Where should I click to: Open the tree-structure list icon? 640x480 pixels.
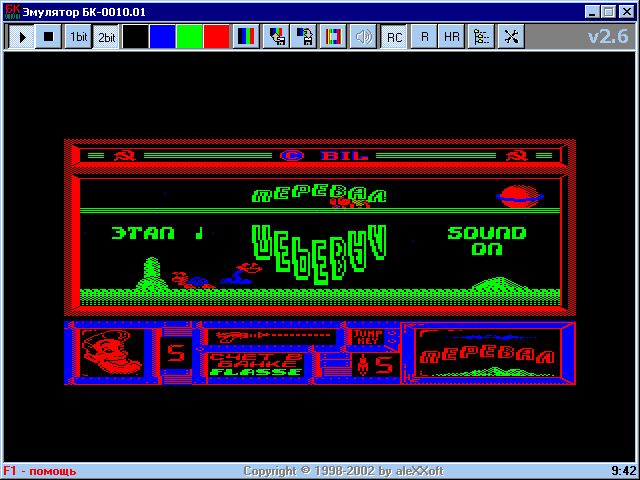point(481,37)
